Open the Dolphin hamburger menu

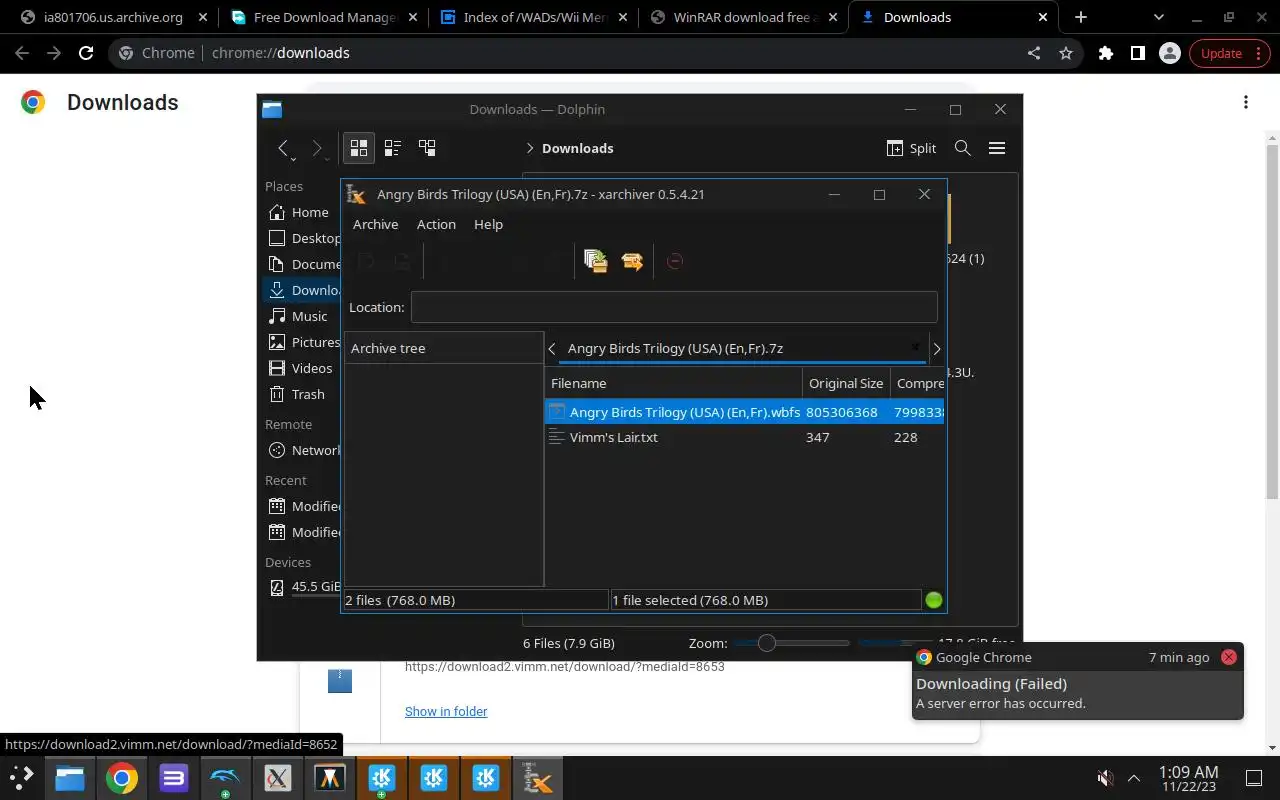(x=997, y=148)
